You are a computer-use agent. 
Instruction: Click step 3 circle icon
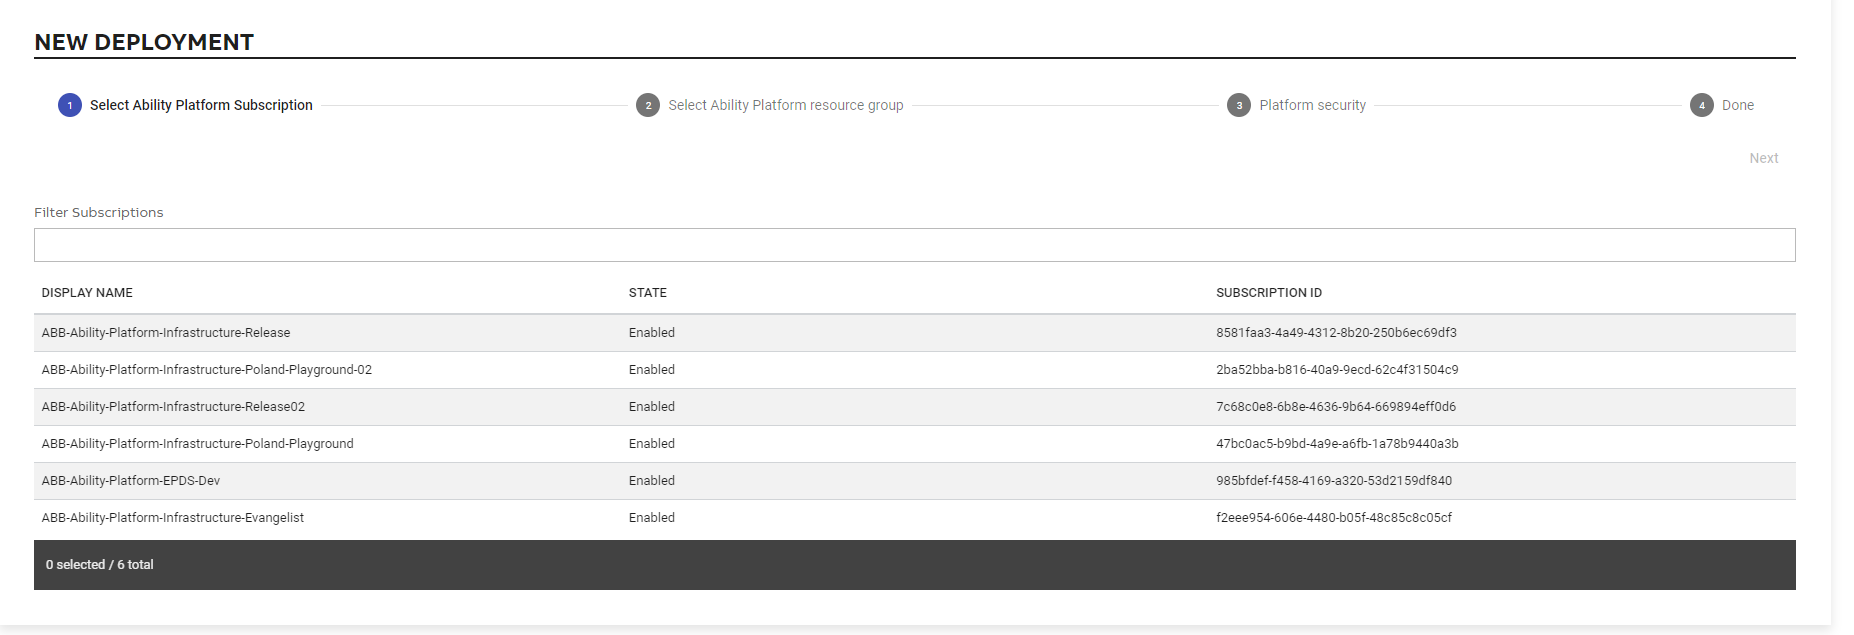[1239, 105]
